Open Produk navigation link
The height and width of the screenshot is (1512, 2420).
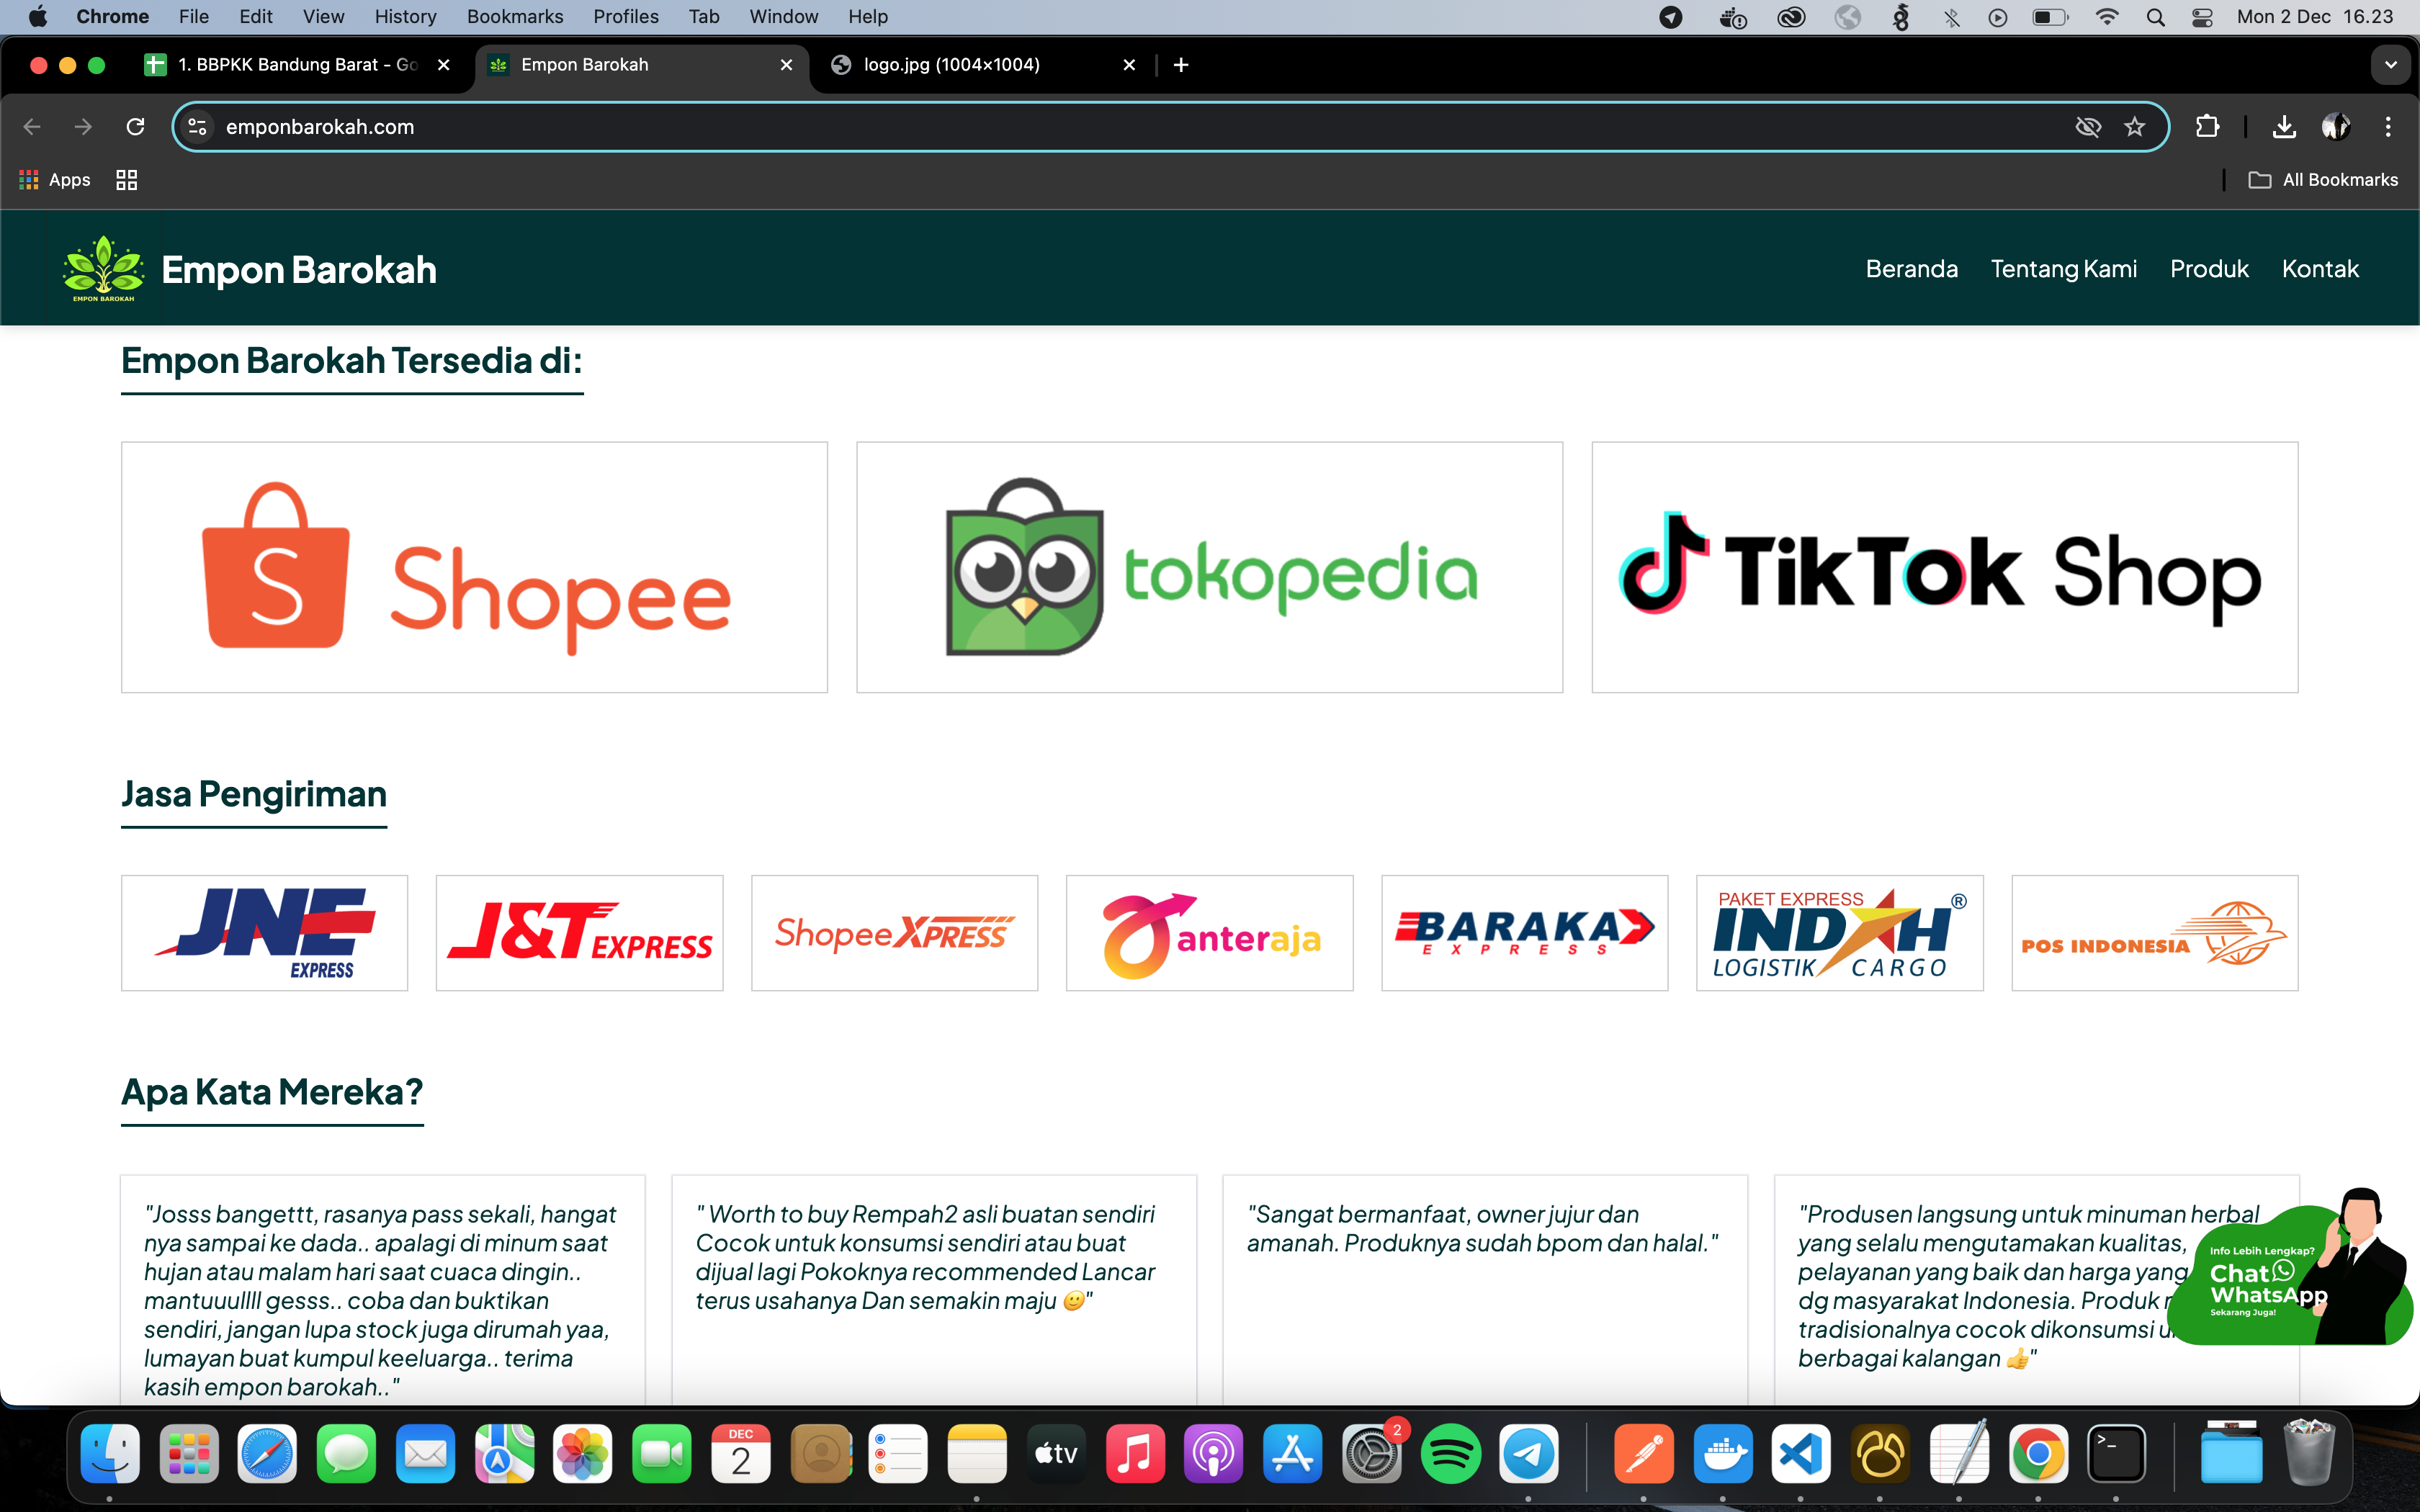pos(2209,269)
